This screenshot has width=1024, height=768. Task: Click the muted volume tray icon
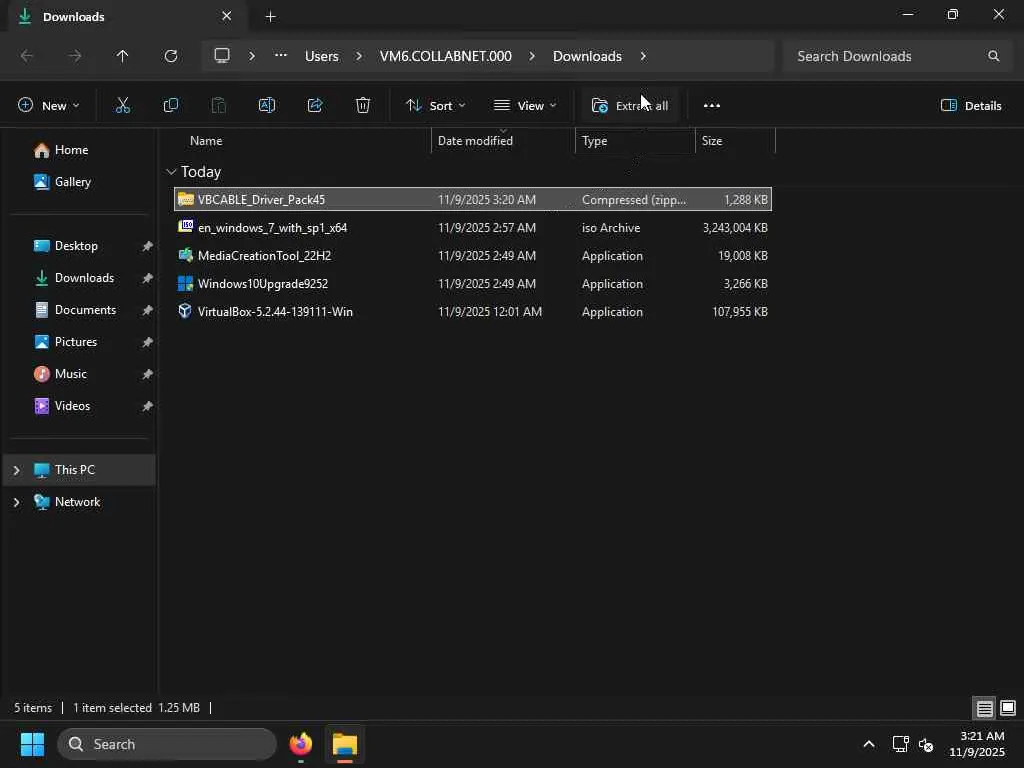(x=926, y=744)
